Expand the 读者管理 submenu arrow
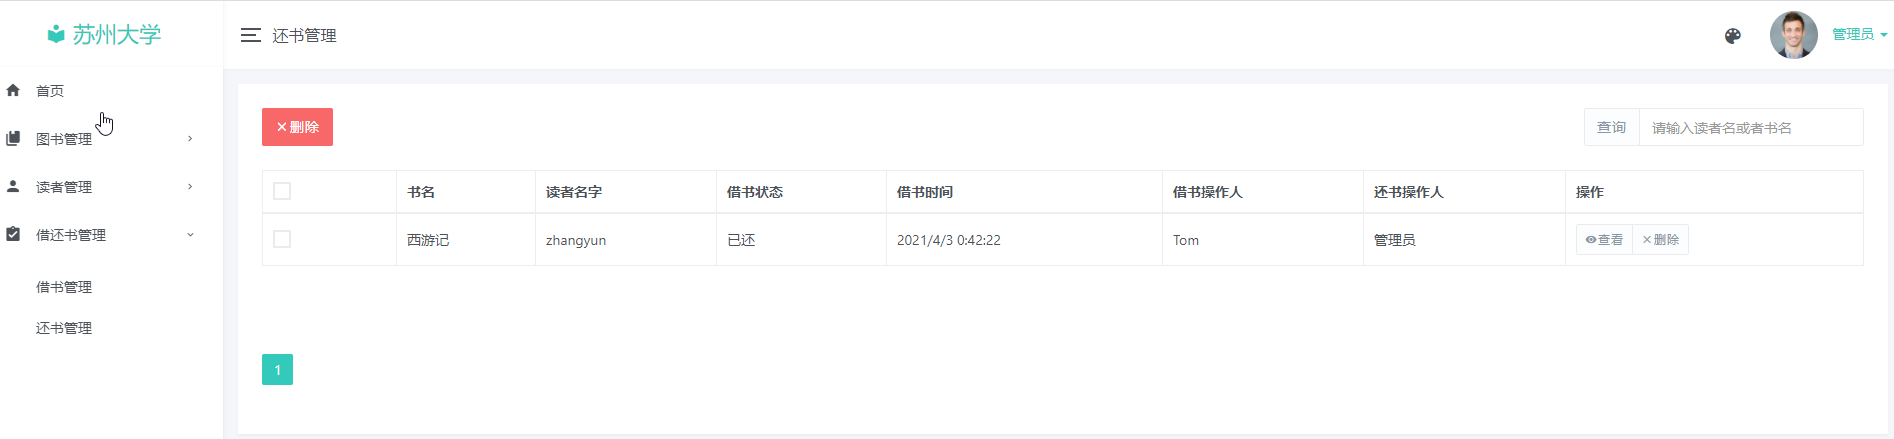This screenshot has height=439, width=1894. (190, 186)
